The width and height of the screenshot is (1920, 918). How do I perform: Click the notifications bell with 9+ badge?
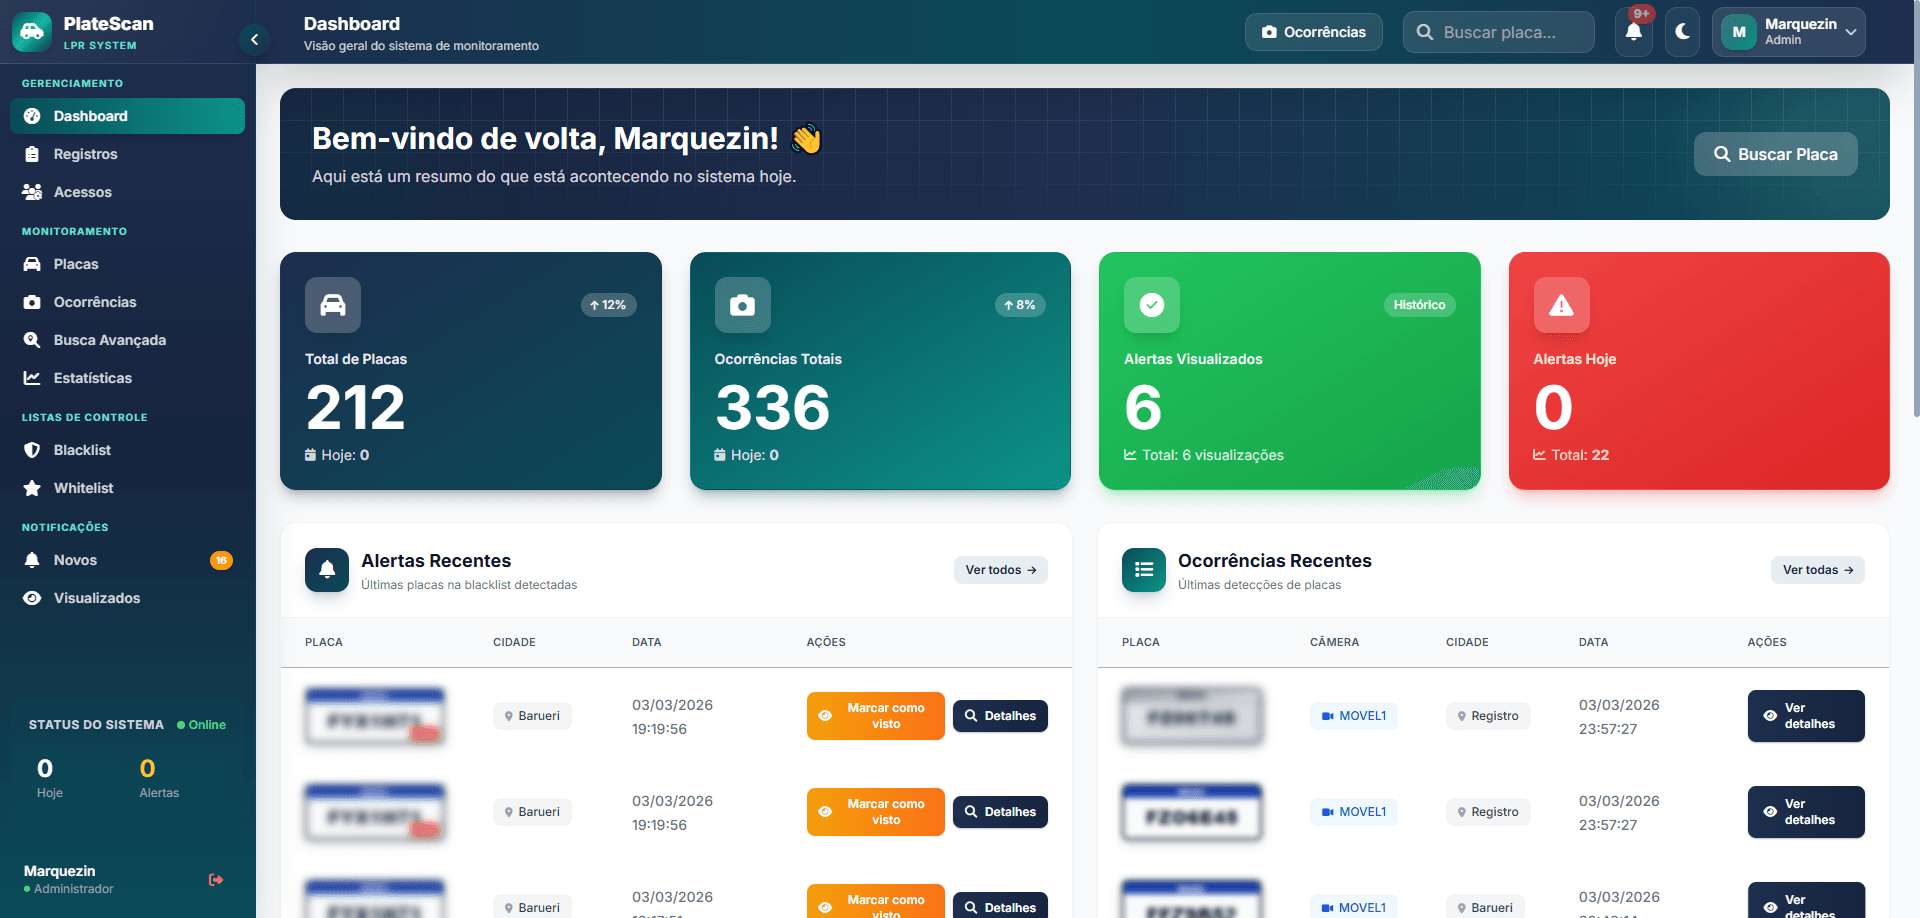(1633, 32)
